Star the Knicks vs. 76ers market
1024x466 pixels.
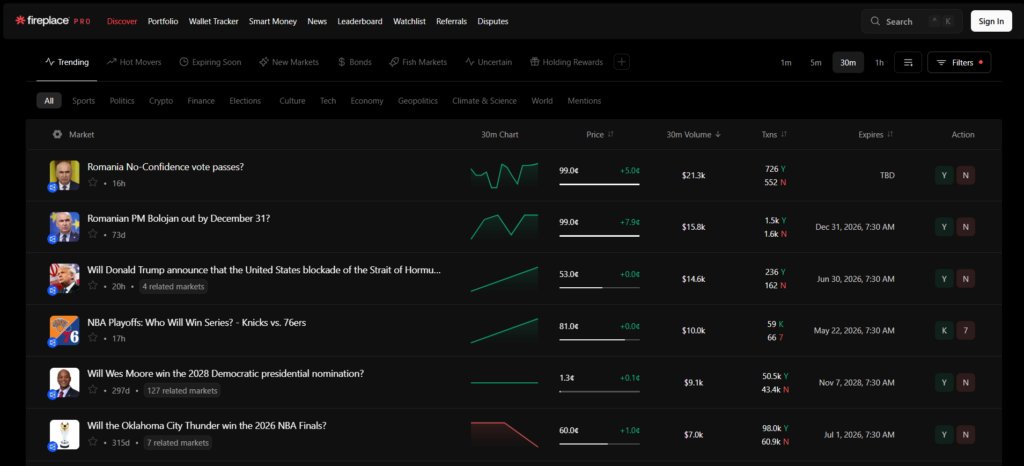93,338
